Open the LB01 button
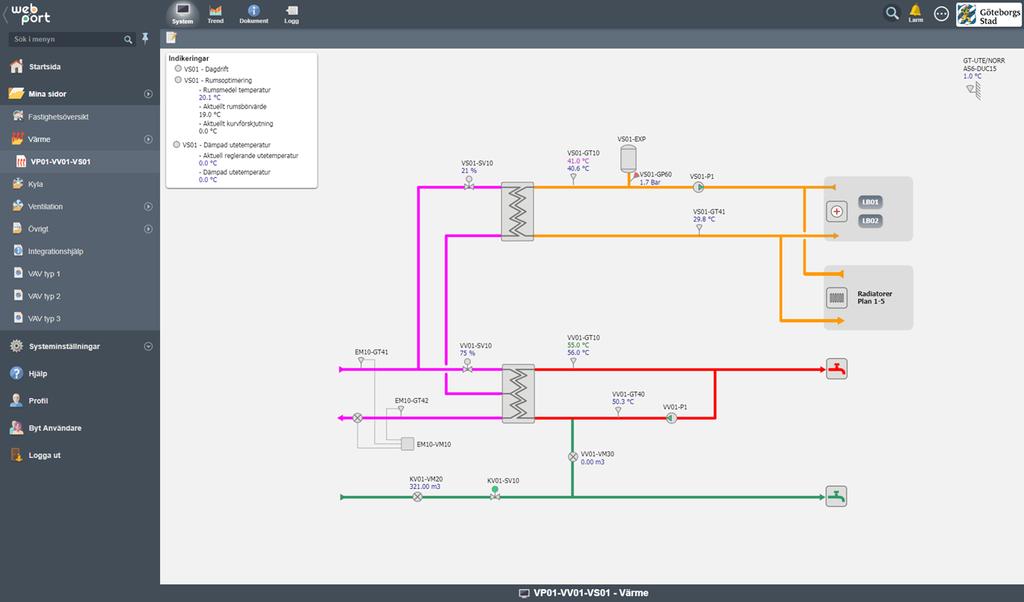The height and width of the screenshot is (602, 1024). point(870,202)
